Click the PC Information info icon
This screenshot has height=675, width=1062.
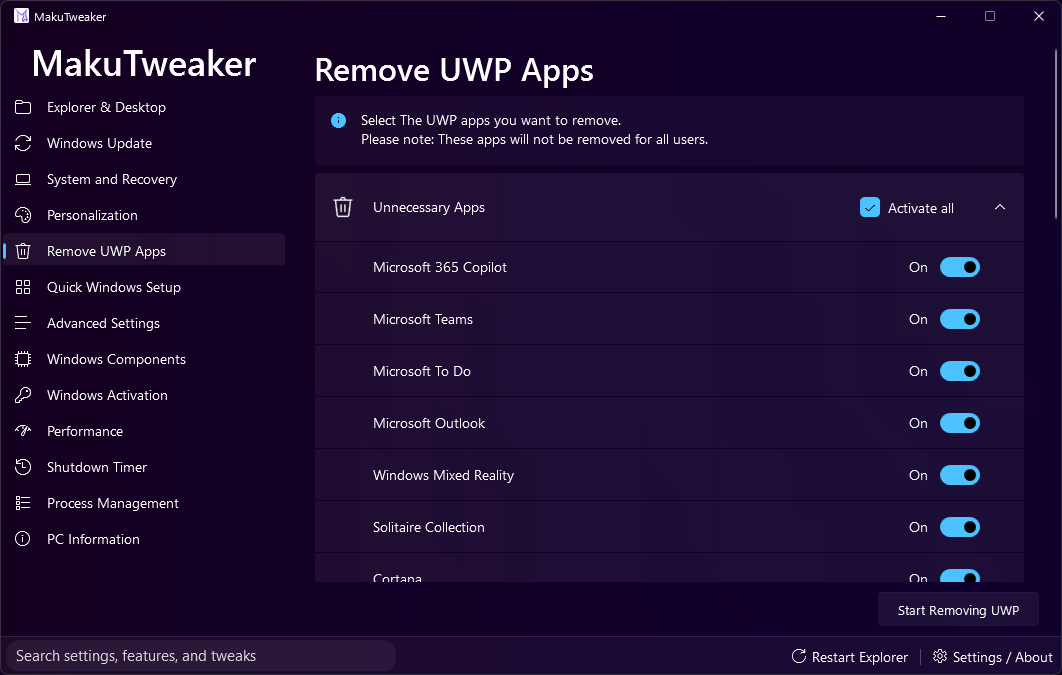click(23, 539)
